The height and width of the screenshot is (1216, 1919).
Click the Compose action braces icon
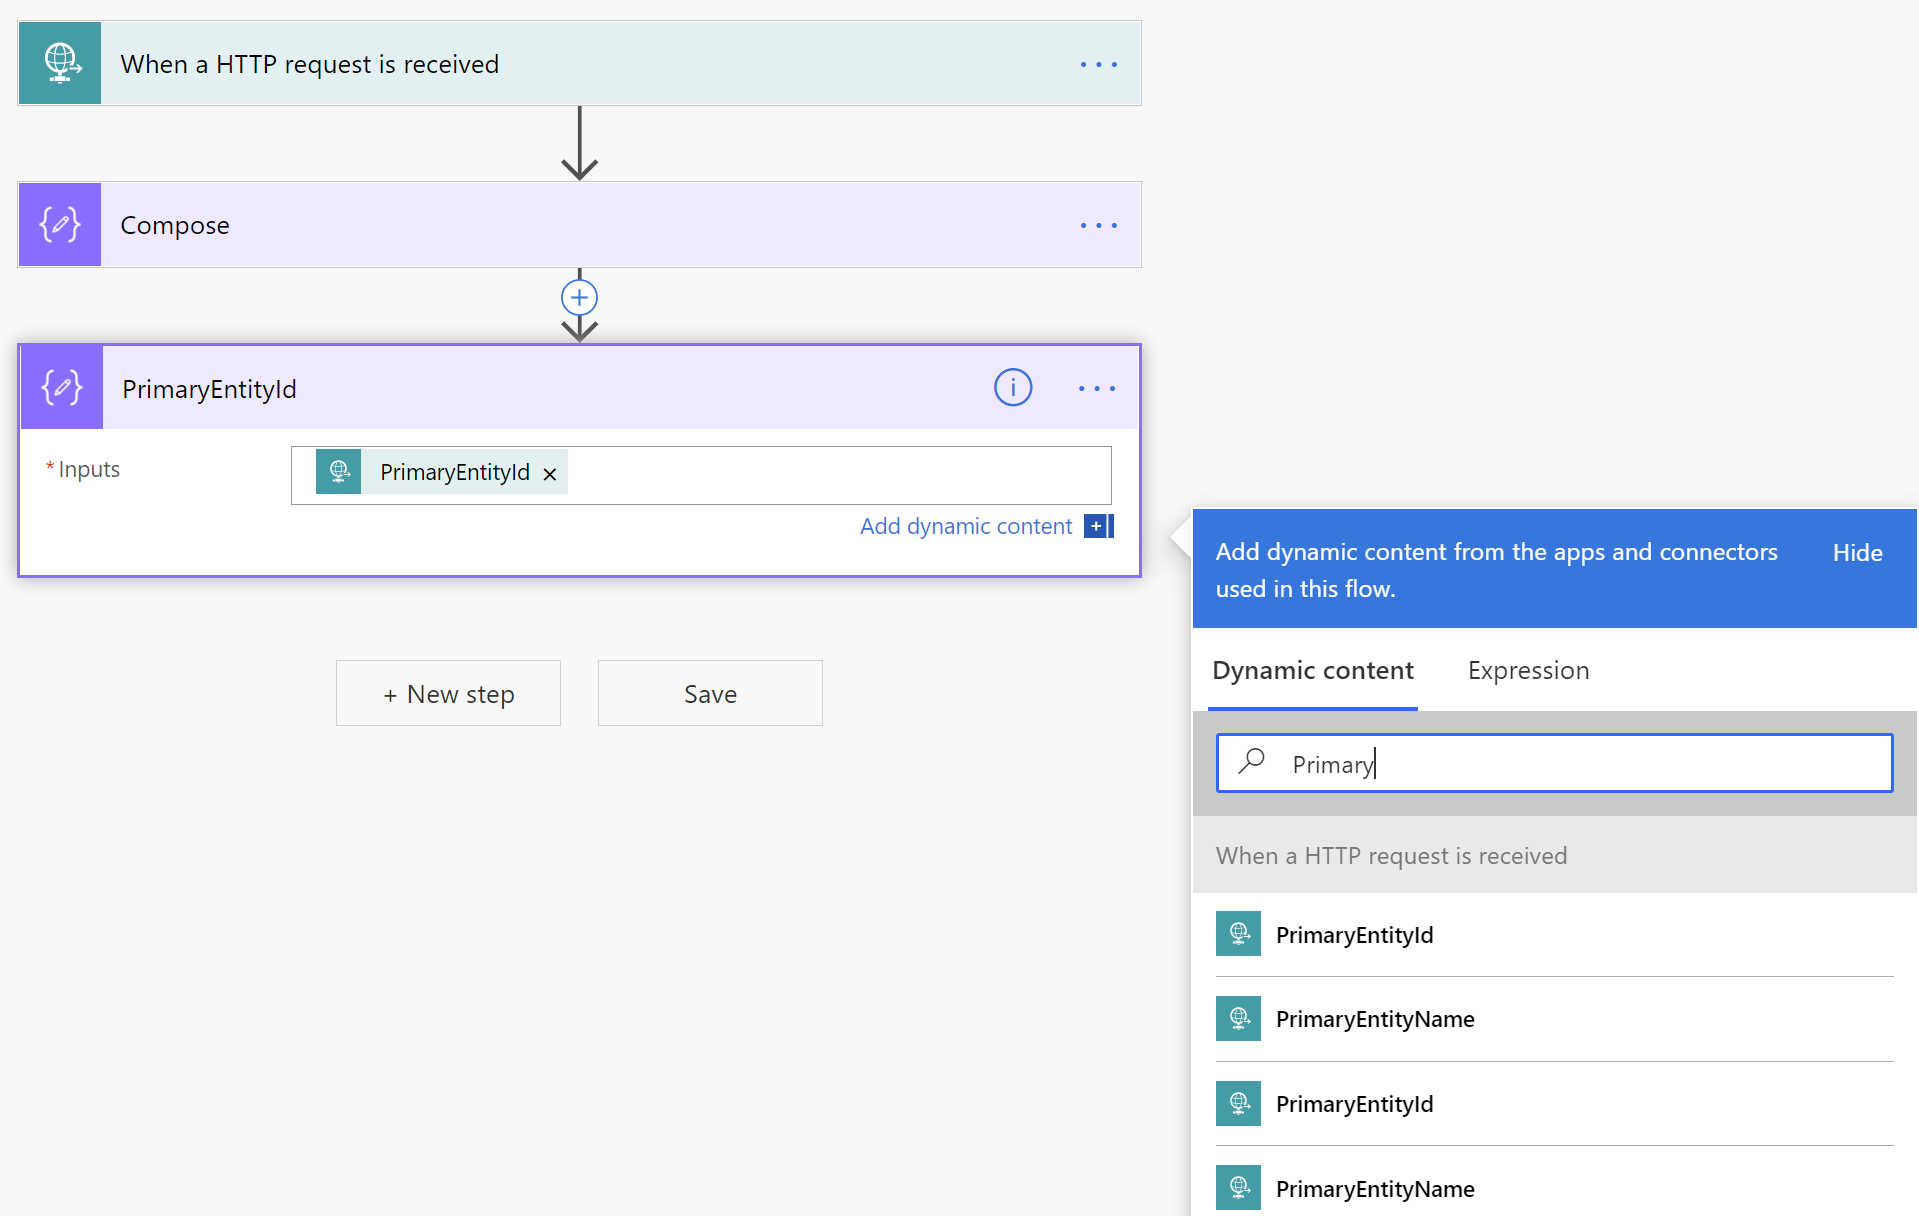click(x=60, y=224)
